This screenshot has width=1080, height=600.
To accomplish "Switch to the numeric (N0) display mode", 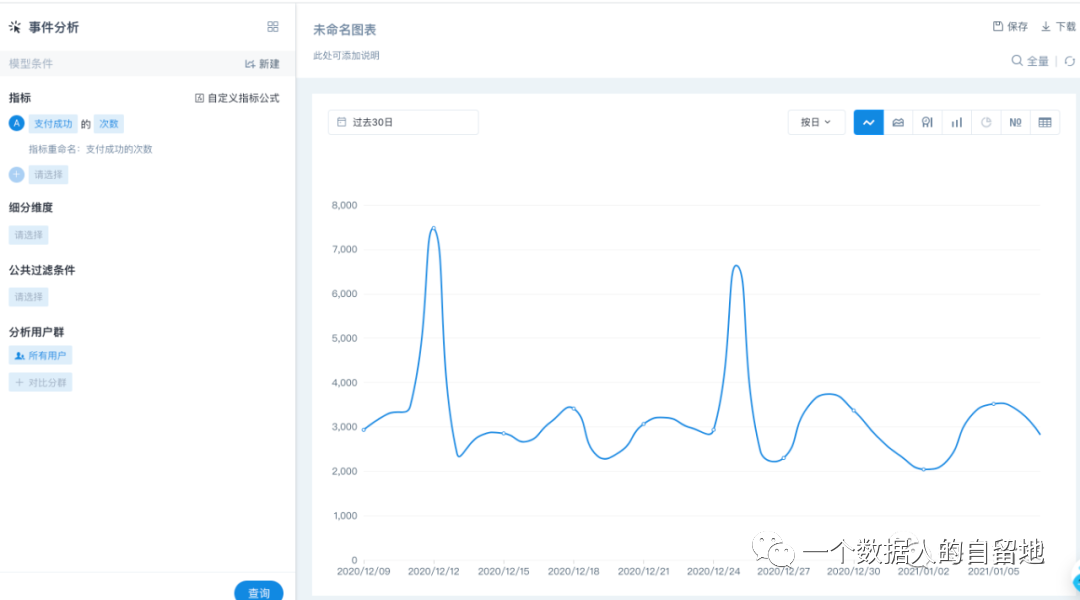I will (x=1015, y=122).
